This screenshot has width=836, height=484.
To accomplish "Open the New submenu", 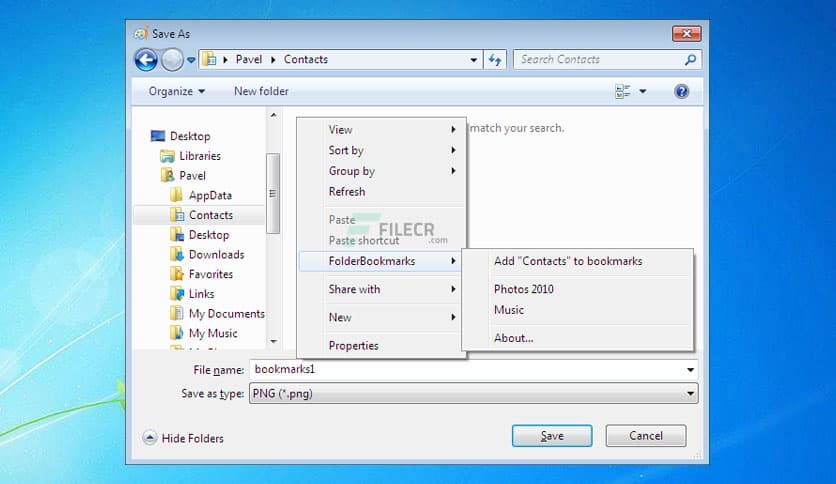I will pos(382,318).
